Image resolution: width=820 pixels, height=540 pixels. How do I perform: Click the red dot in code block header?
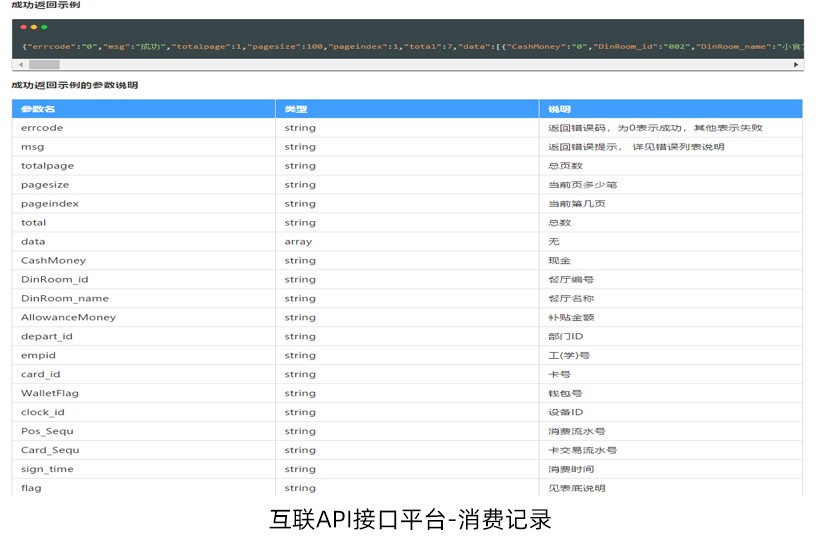25,28
